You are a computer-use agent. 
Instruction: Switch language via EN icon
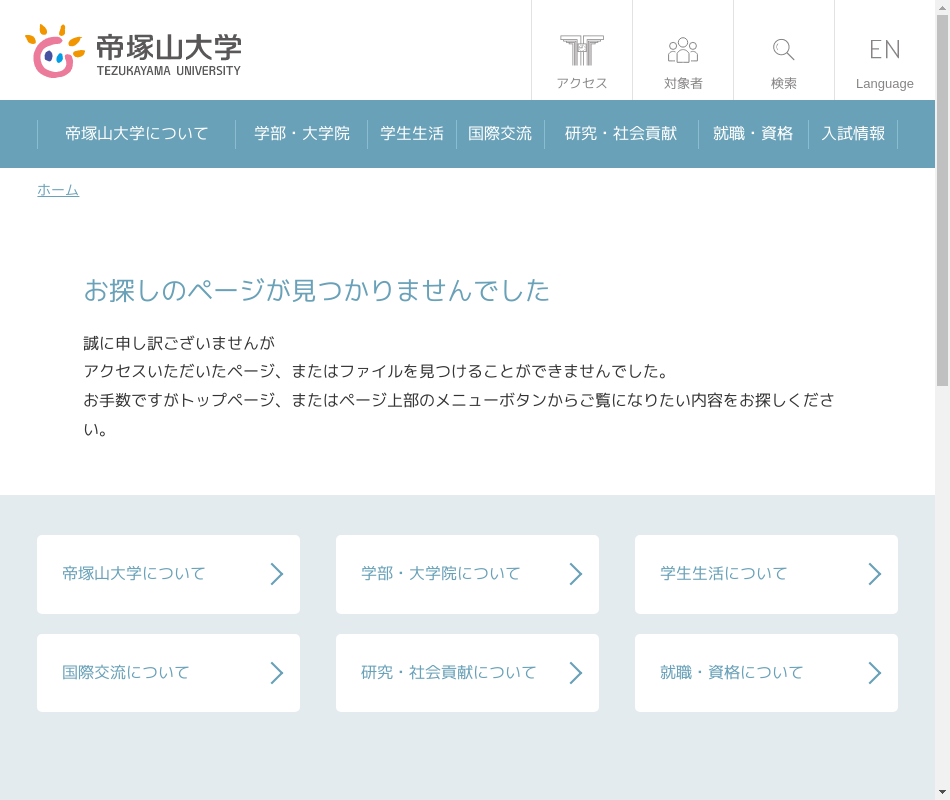pos(884,50)
